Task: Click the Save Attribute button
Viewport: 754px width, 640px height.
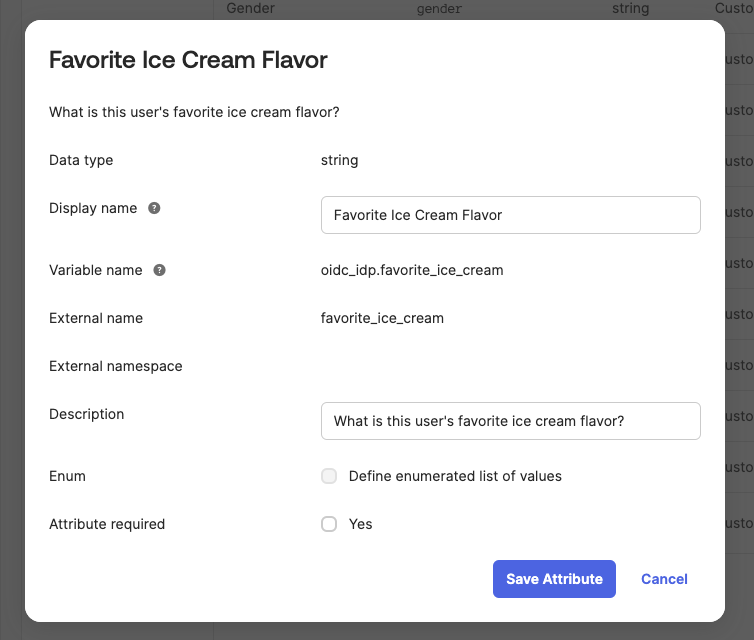Action: (554, 579)
